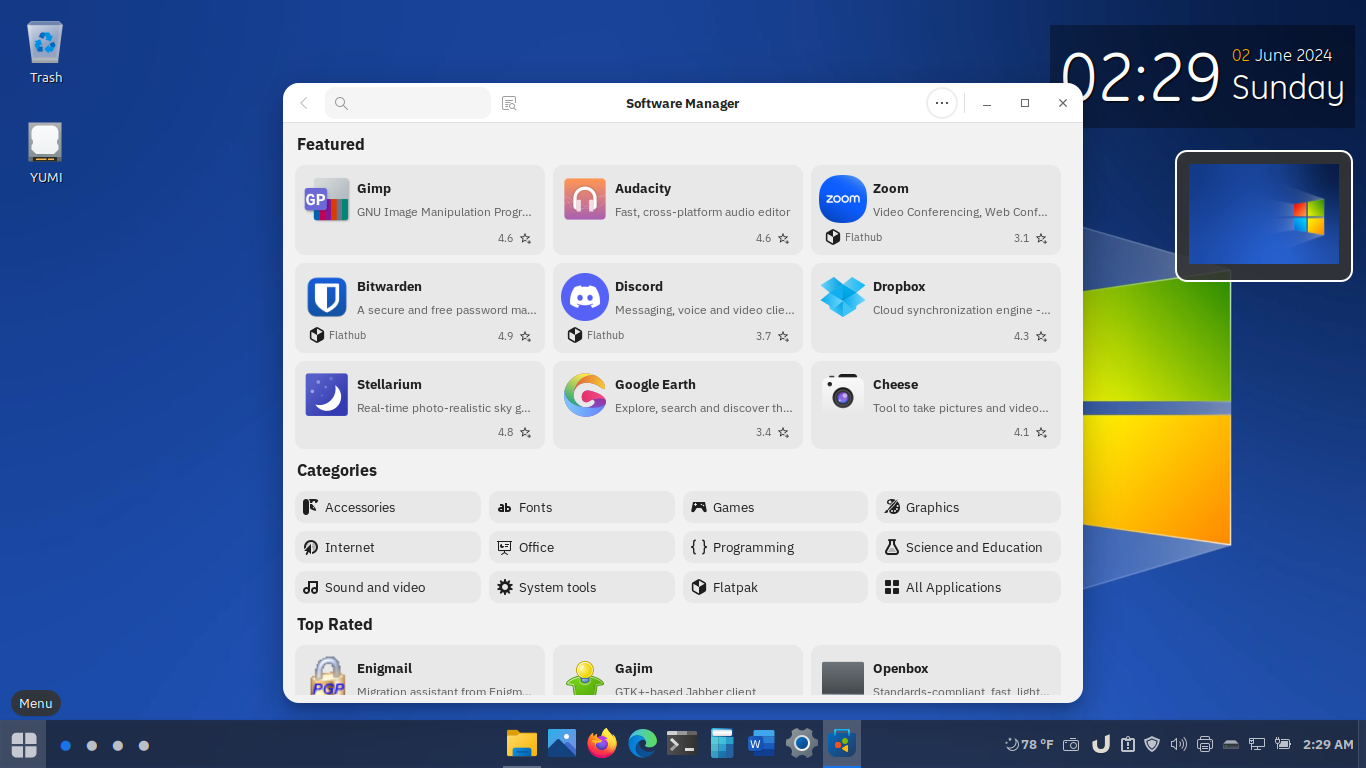Click the Software Manager search field
This screenshot has width=1366, height=768.
408,103
